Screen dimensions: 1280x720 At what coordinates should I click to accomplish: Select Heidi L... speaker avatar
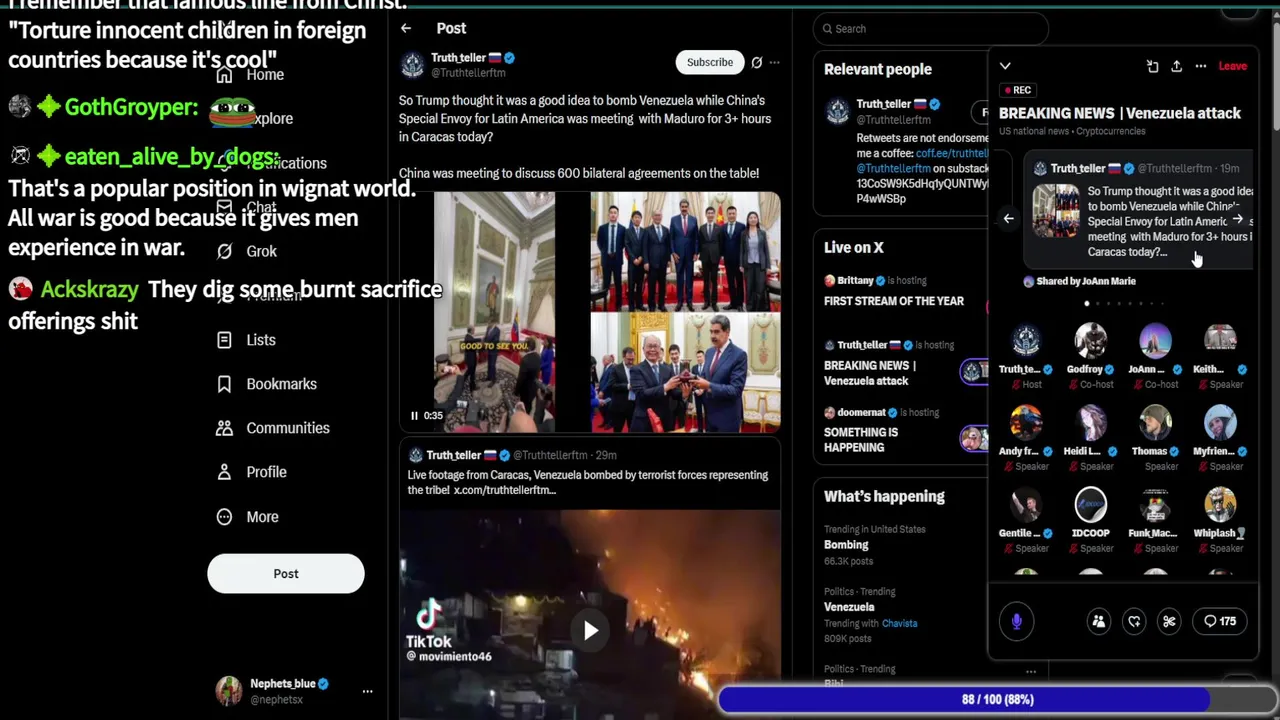pos(1090,423)
